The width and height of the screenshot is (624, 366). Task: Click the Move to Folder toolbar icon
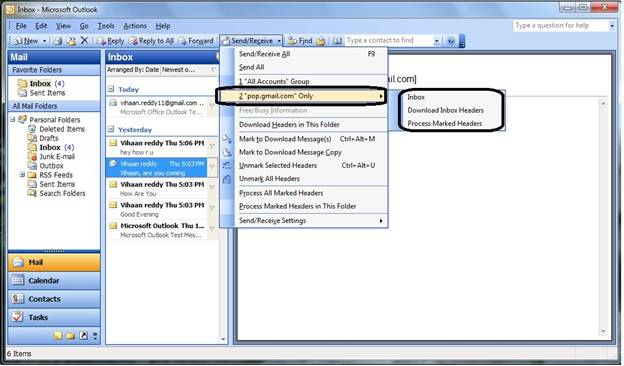pos(71,41)
